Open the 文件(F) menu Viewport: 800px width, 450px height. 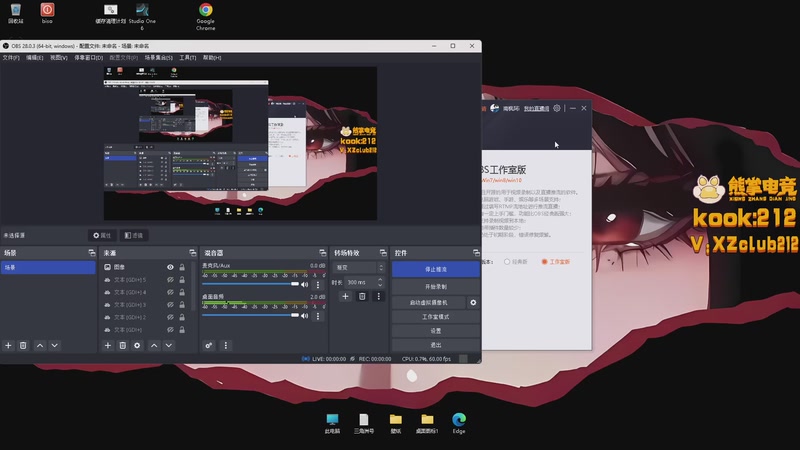pos(11,58)
